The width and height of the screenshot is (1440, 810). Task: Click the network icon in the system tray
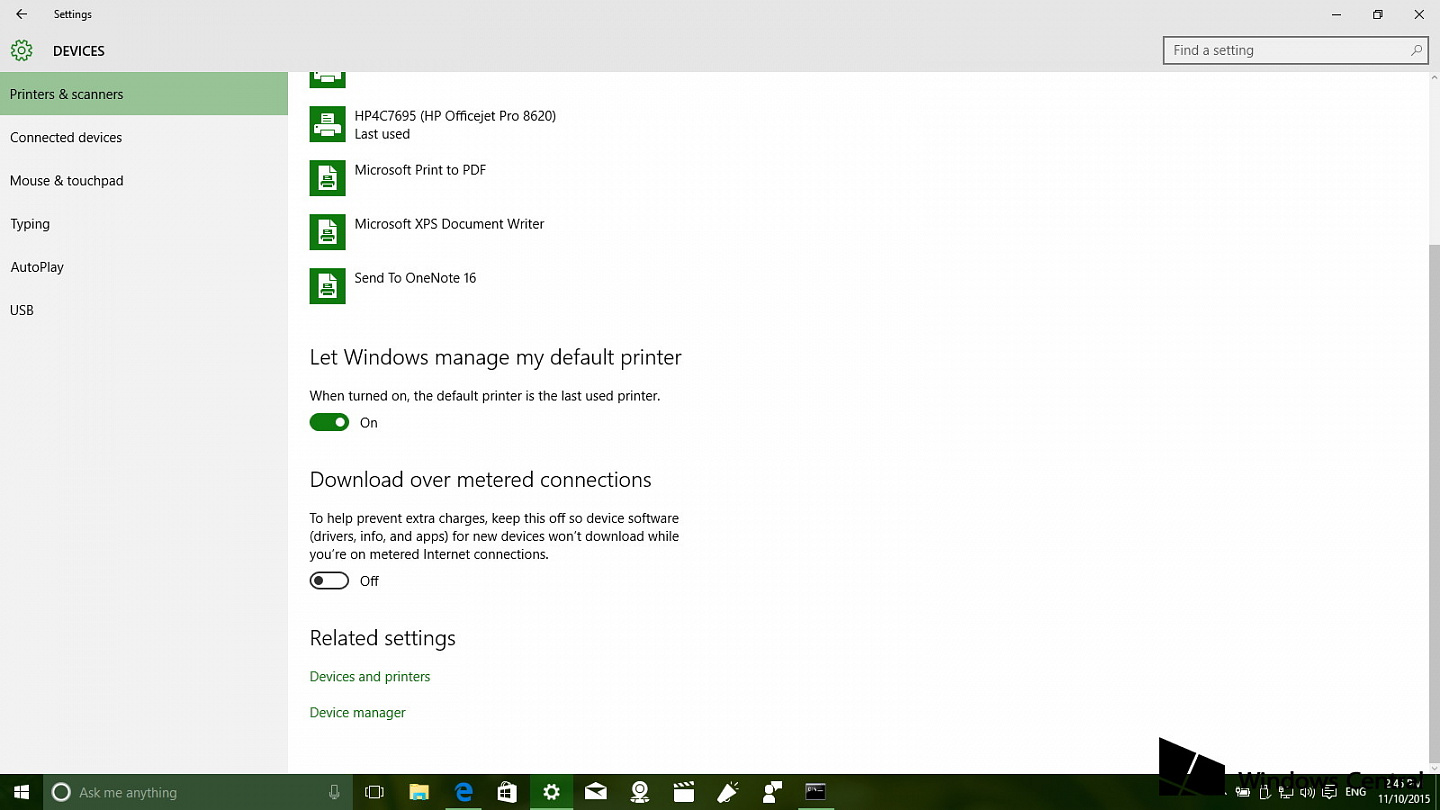(1286, 792)
